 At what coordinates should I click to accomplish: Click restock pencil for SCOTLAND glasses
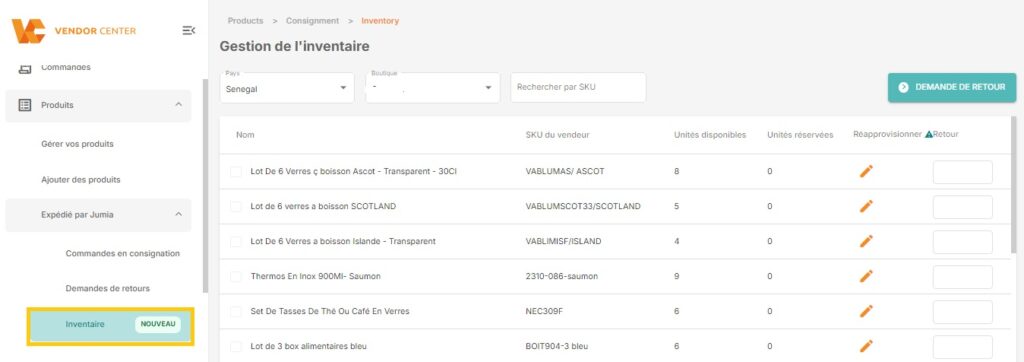[866, 206]
